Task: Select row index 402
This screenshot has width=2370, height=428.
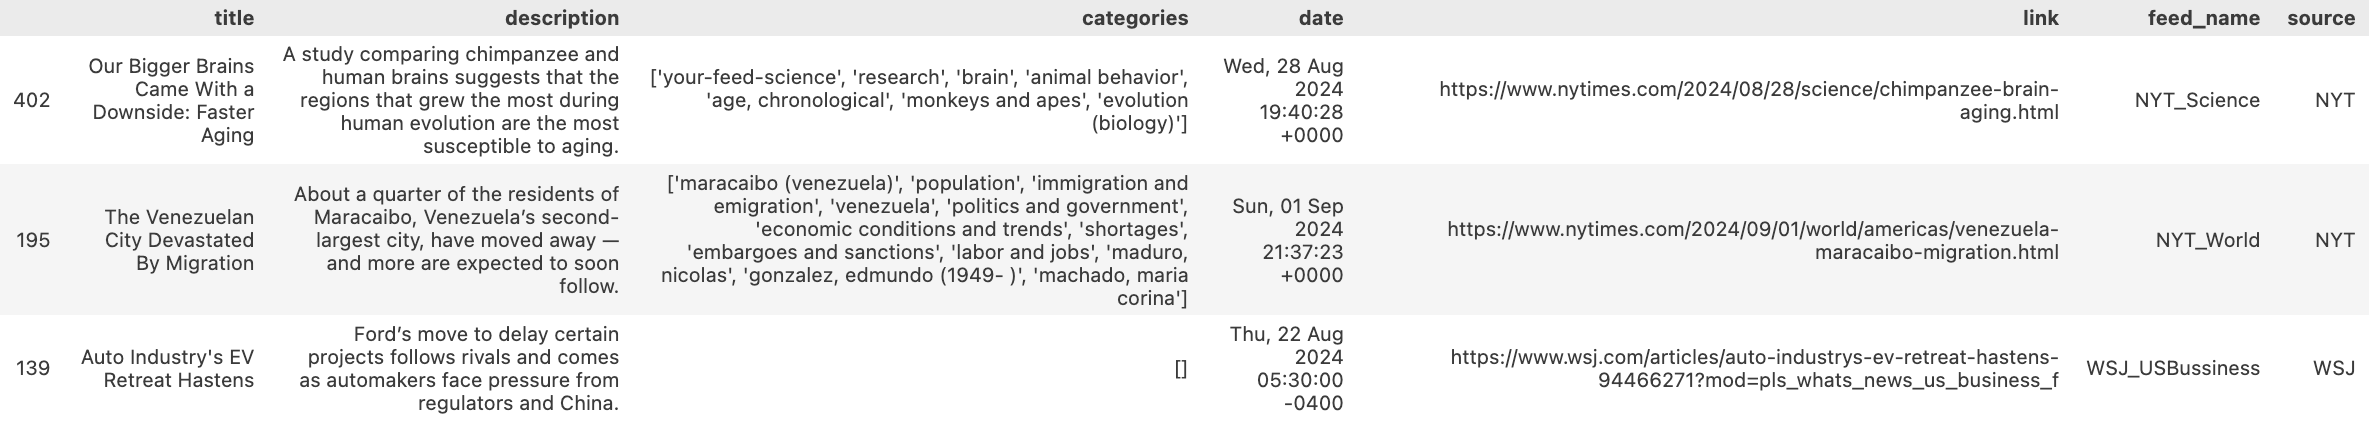Action: (32, 100)
